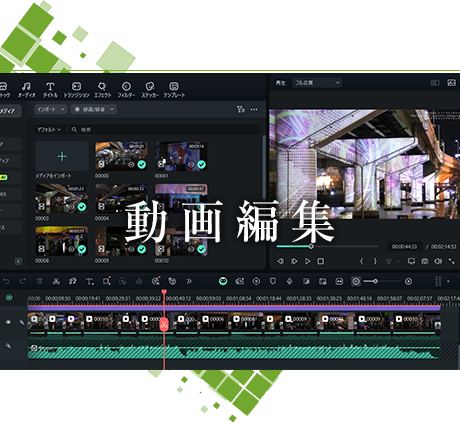Open the Audio (オーディオ) tab
This screenshot has height=423, width=460.
point(26,90)
